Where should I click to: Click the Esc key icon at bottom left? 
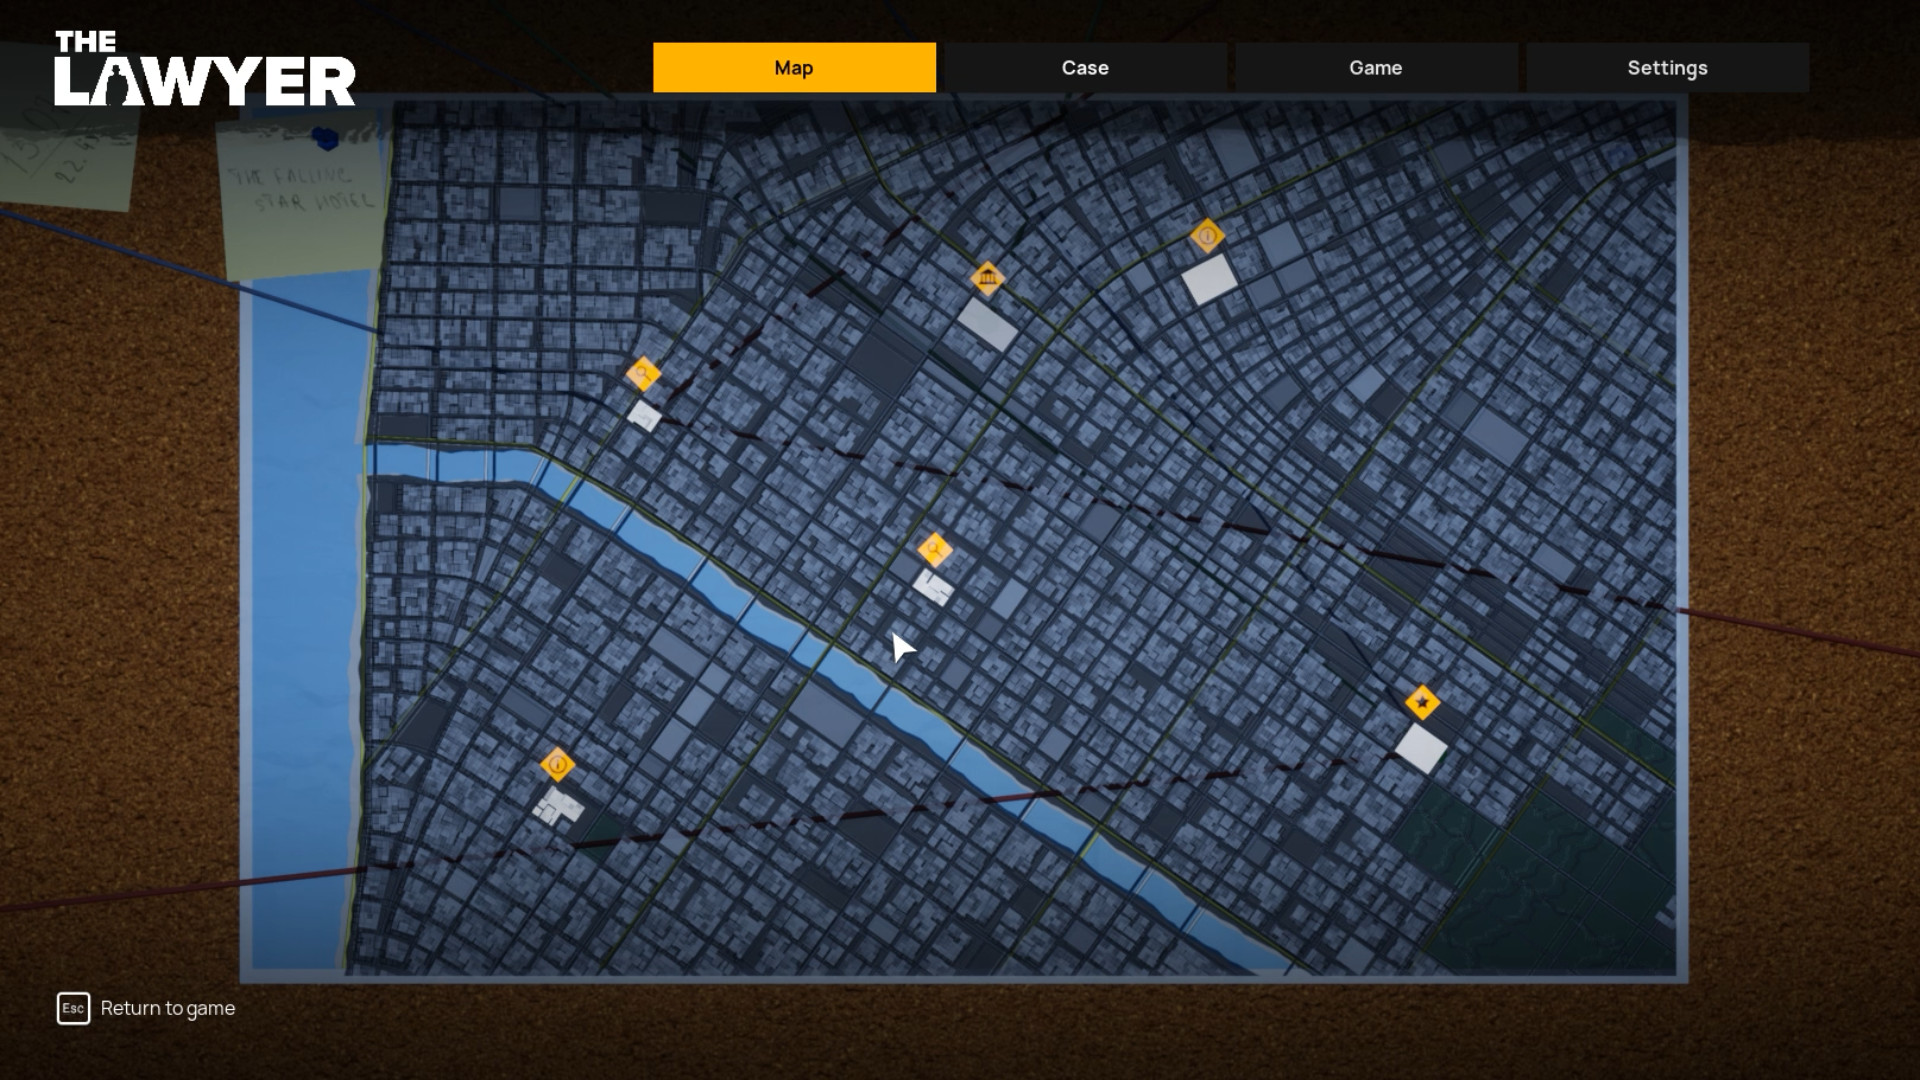(74, 1008)
